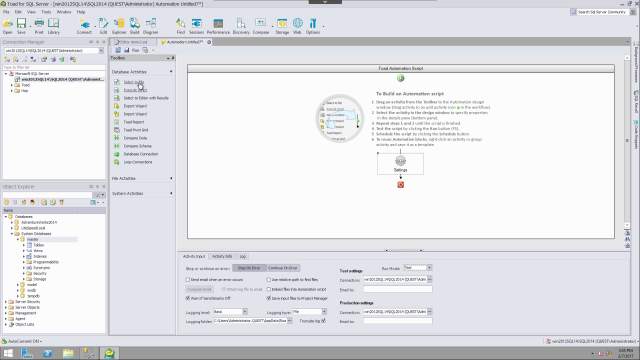
Task: Select the Import Wizard activity in Toolbox
Action: (x=135, y=114)
